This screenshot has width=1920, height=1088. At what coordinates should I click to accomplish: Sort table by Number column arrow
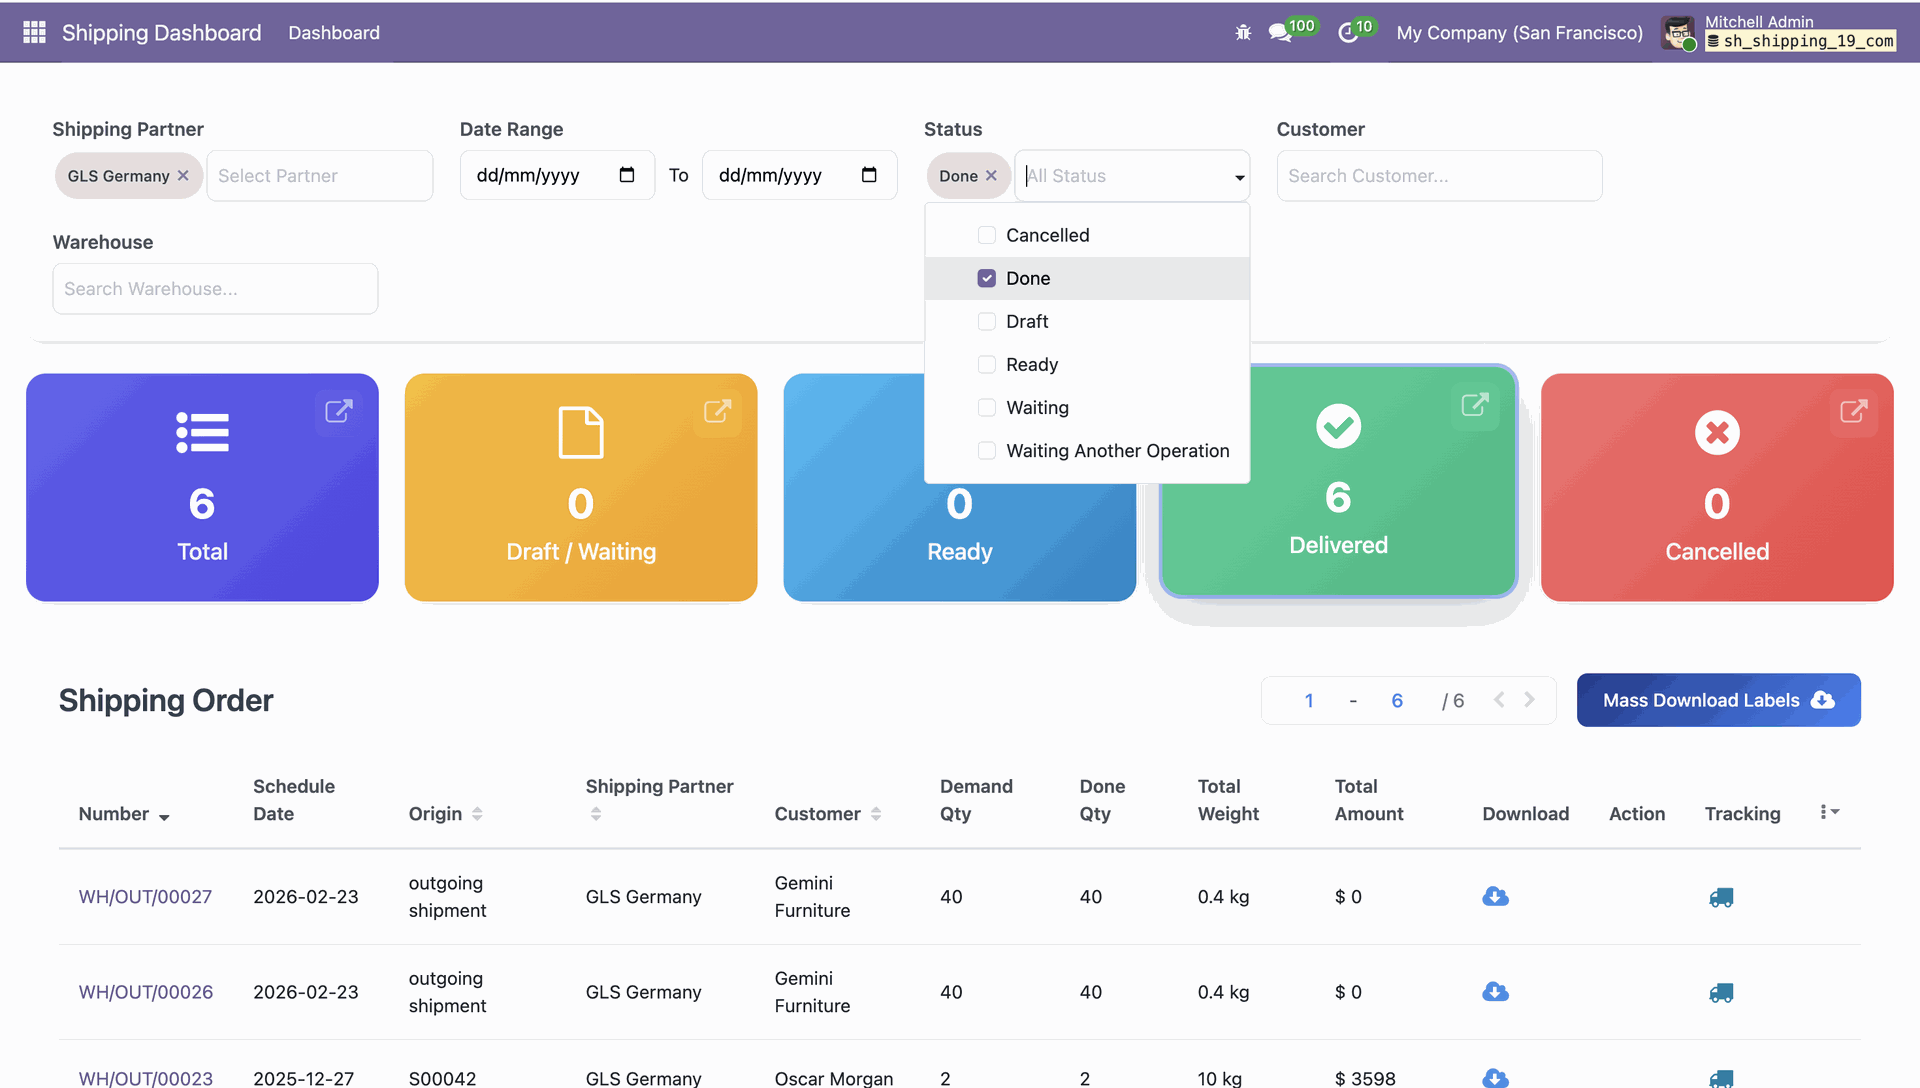(x=164, y=817)
